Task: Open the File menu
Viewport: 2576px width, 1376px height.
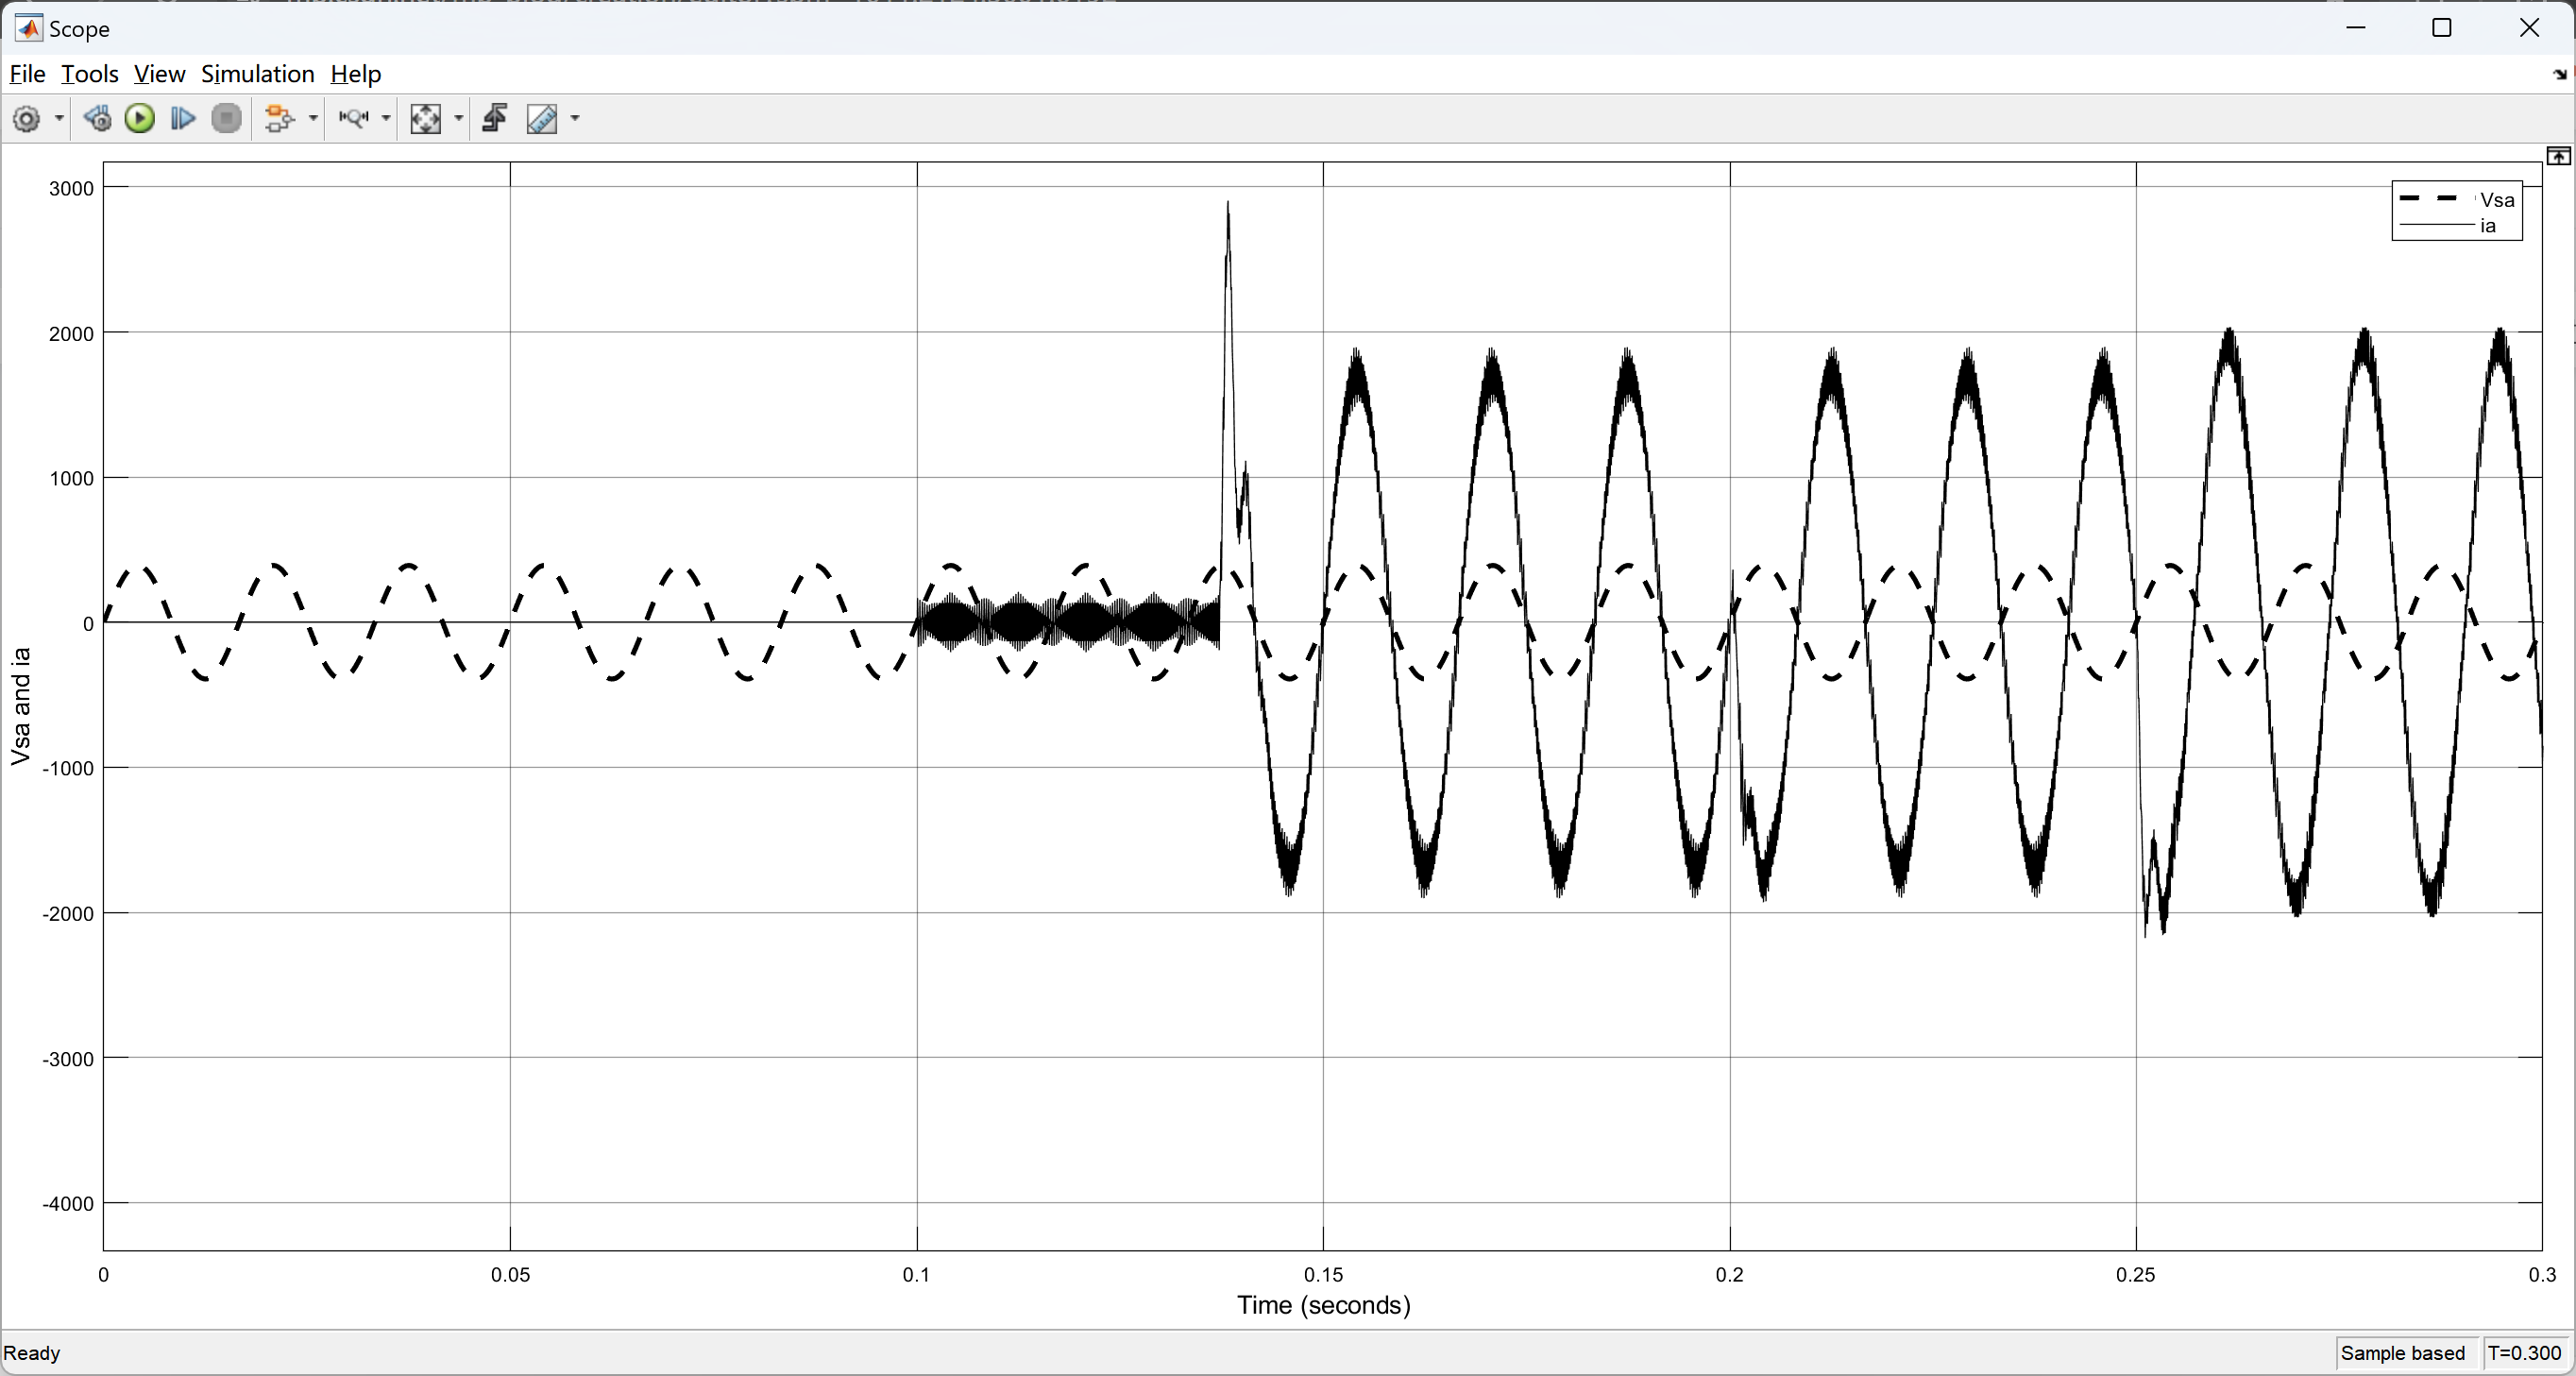Action: tap(27, 74)
